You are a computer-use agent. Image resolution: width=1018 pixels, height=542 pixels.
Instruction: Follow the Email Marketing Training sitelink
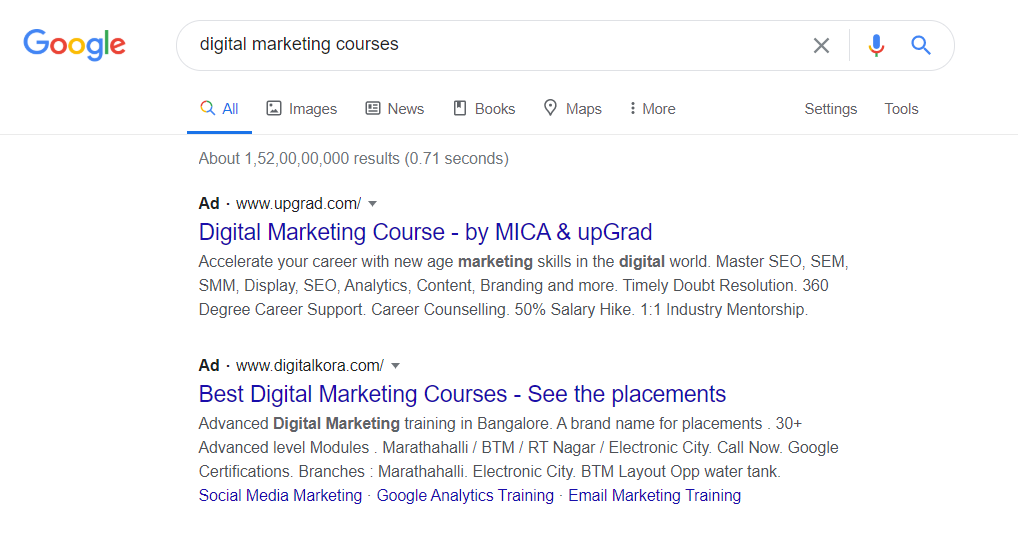coord(654,495)
